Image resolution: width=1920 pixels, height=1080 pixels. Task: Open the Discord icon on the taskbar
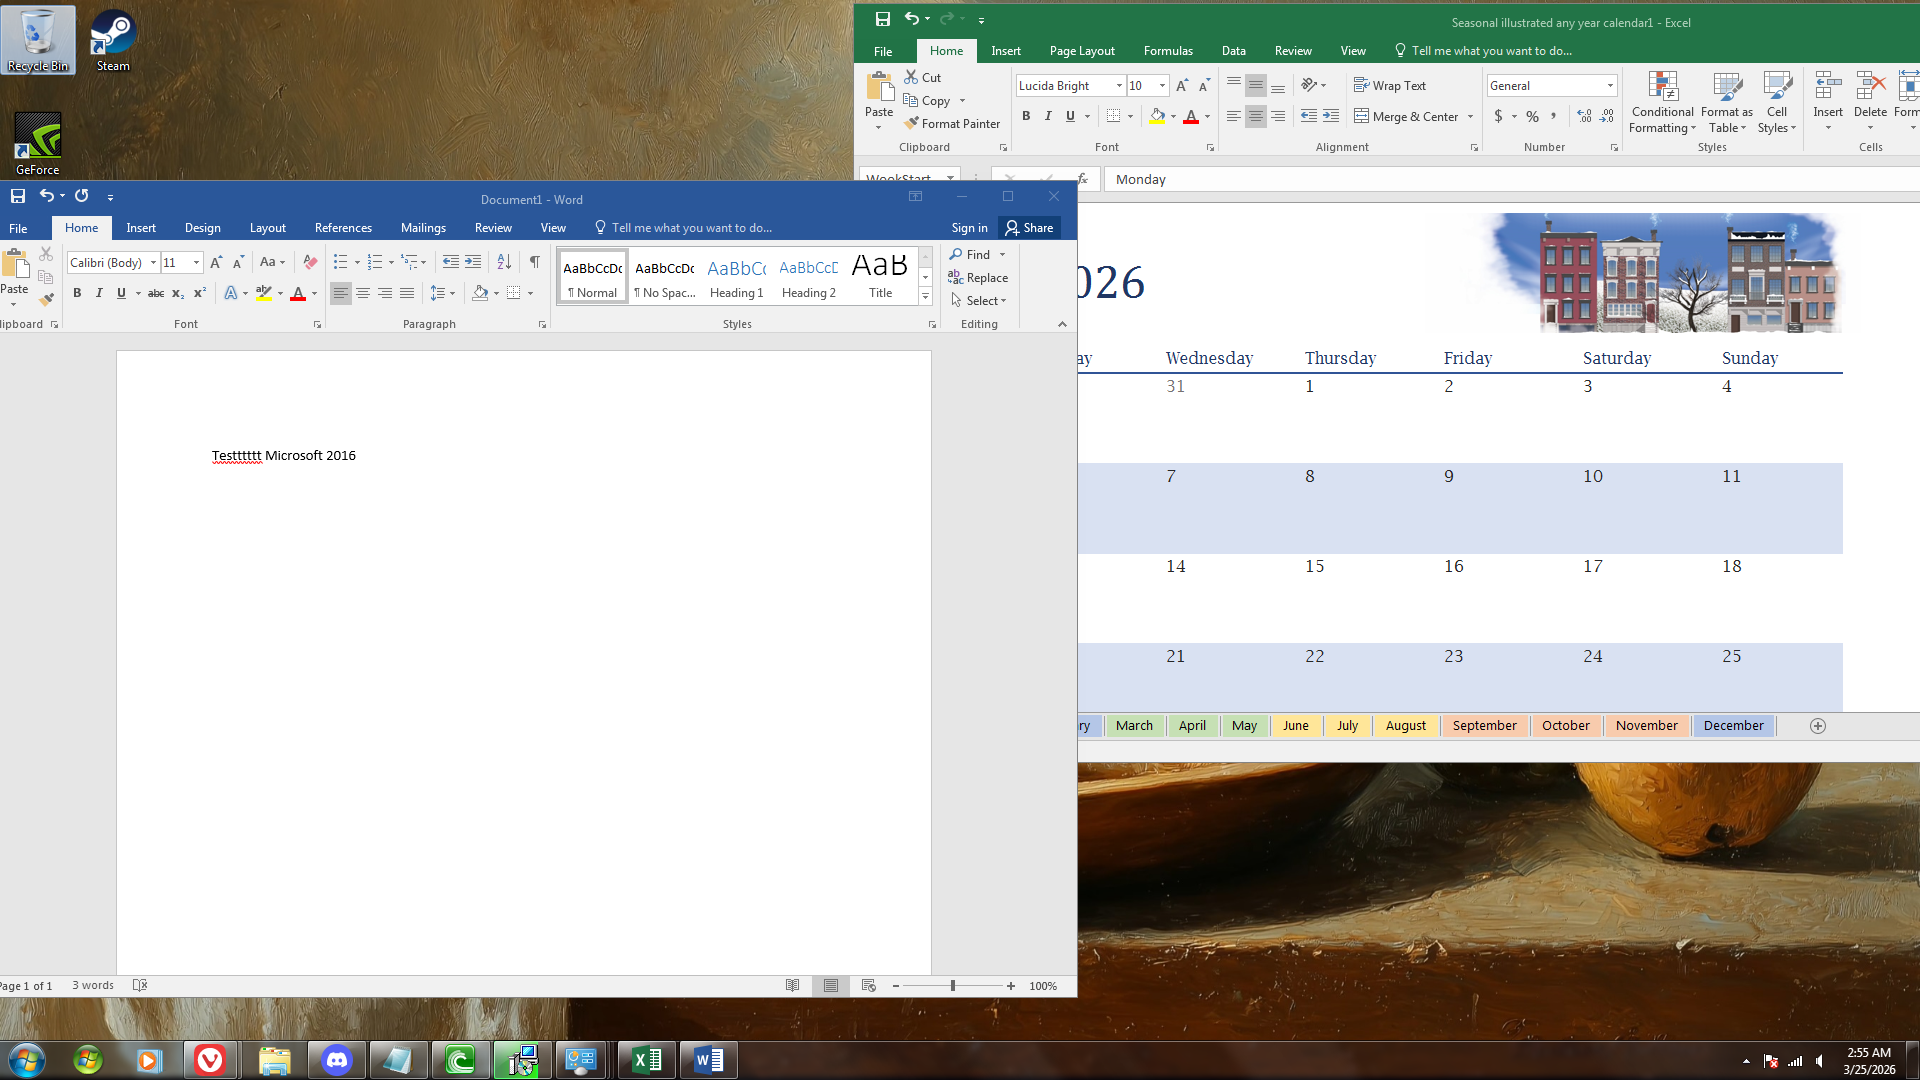point(337,1060)
